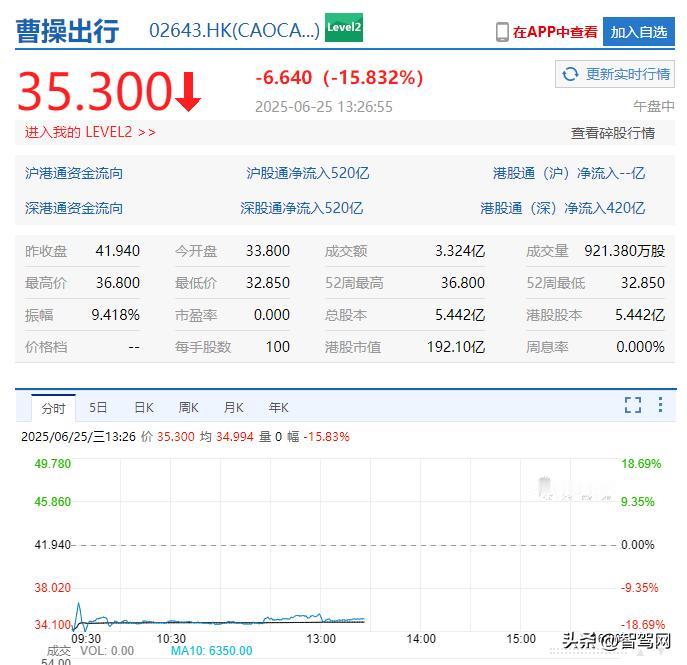Screen dimensions: 687x665
Task: Click the 午盘中 status text
Action: click(x=654, y=106)
